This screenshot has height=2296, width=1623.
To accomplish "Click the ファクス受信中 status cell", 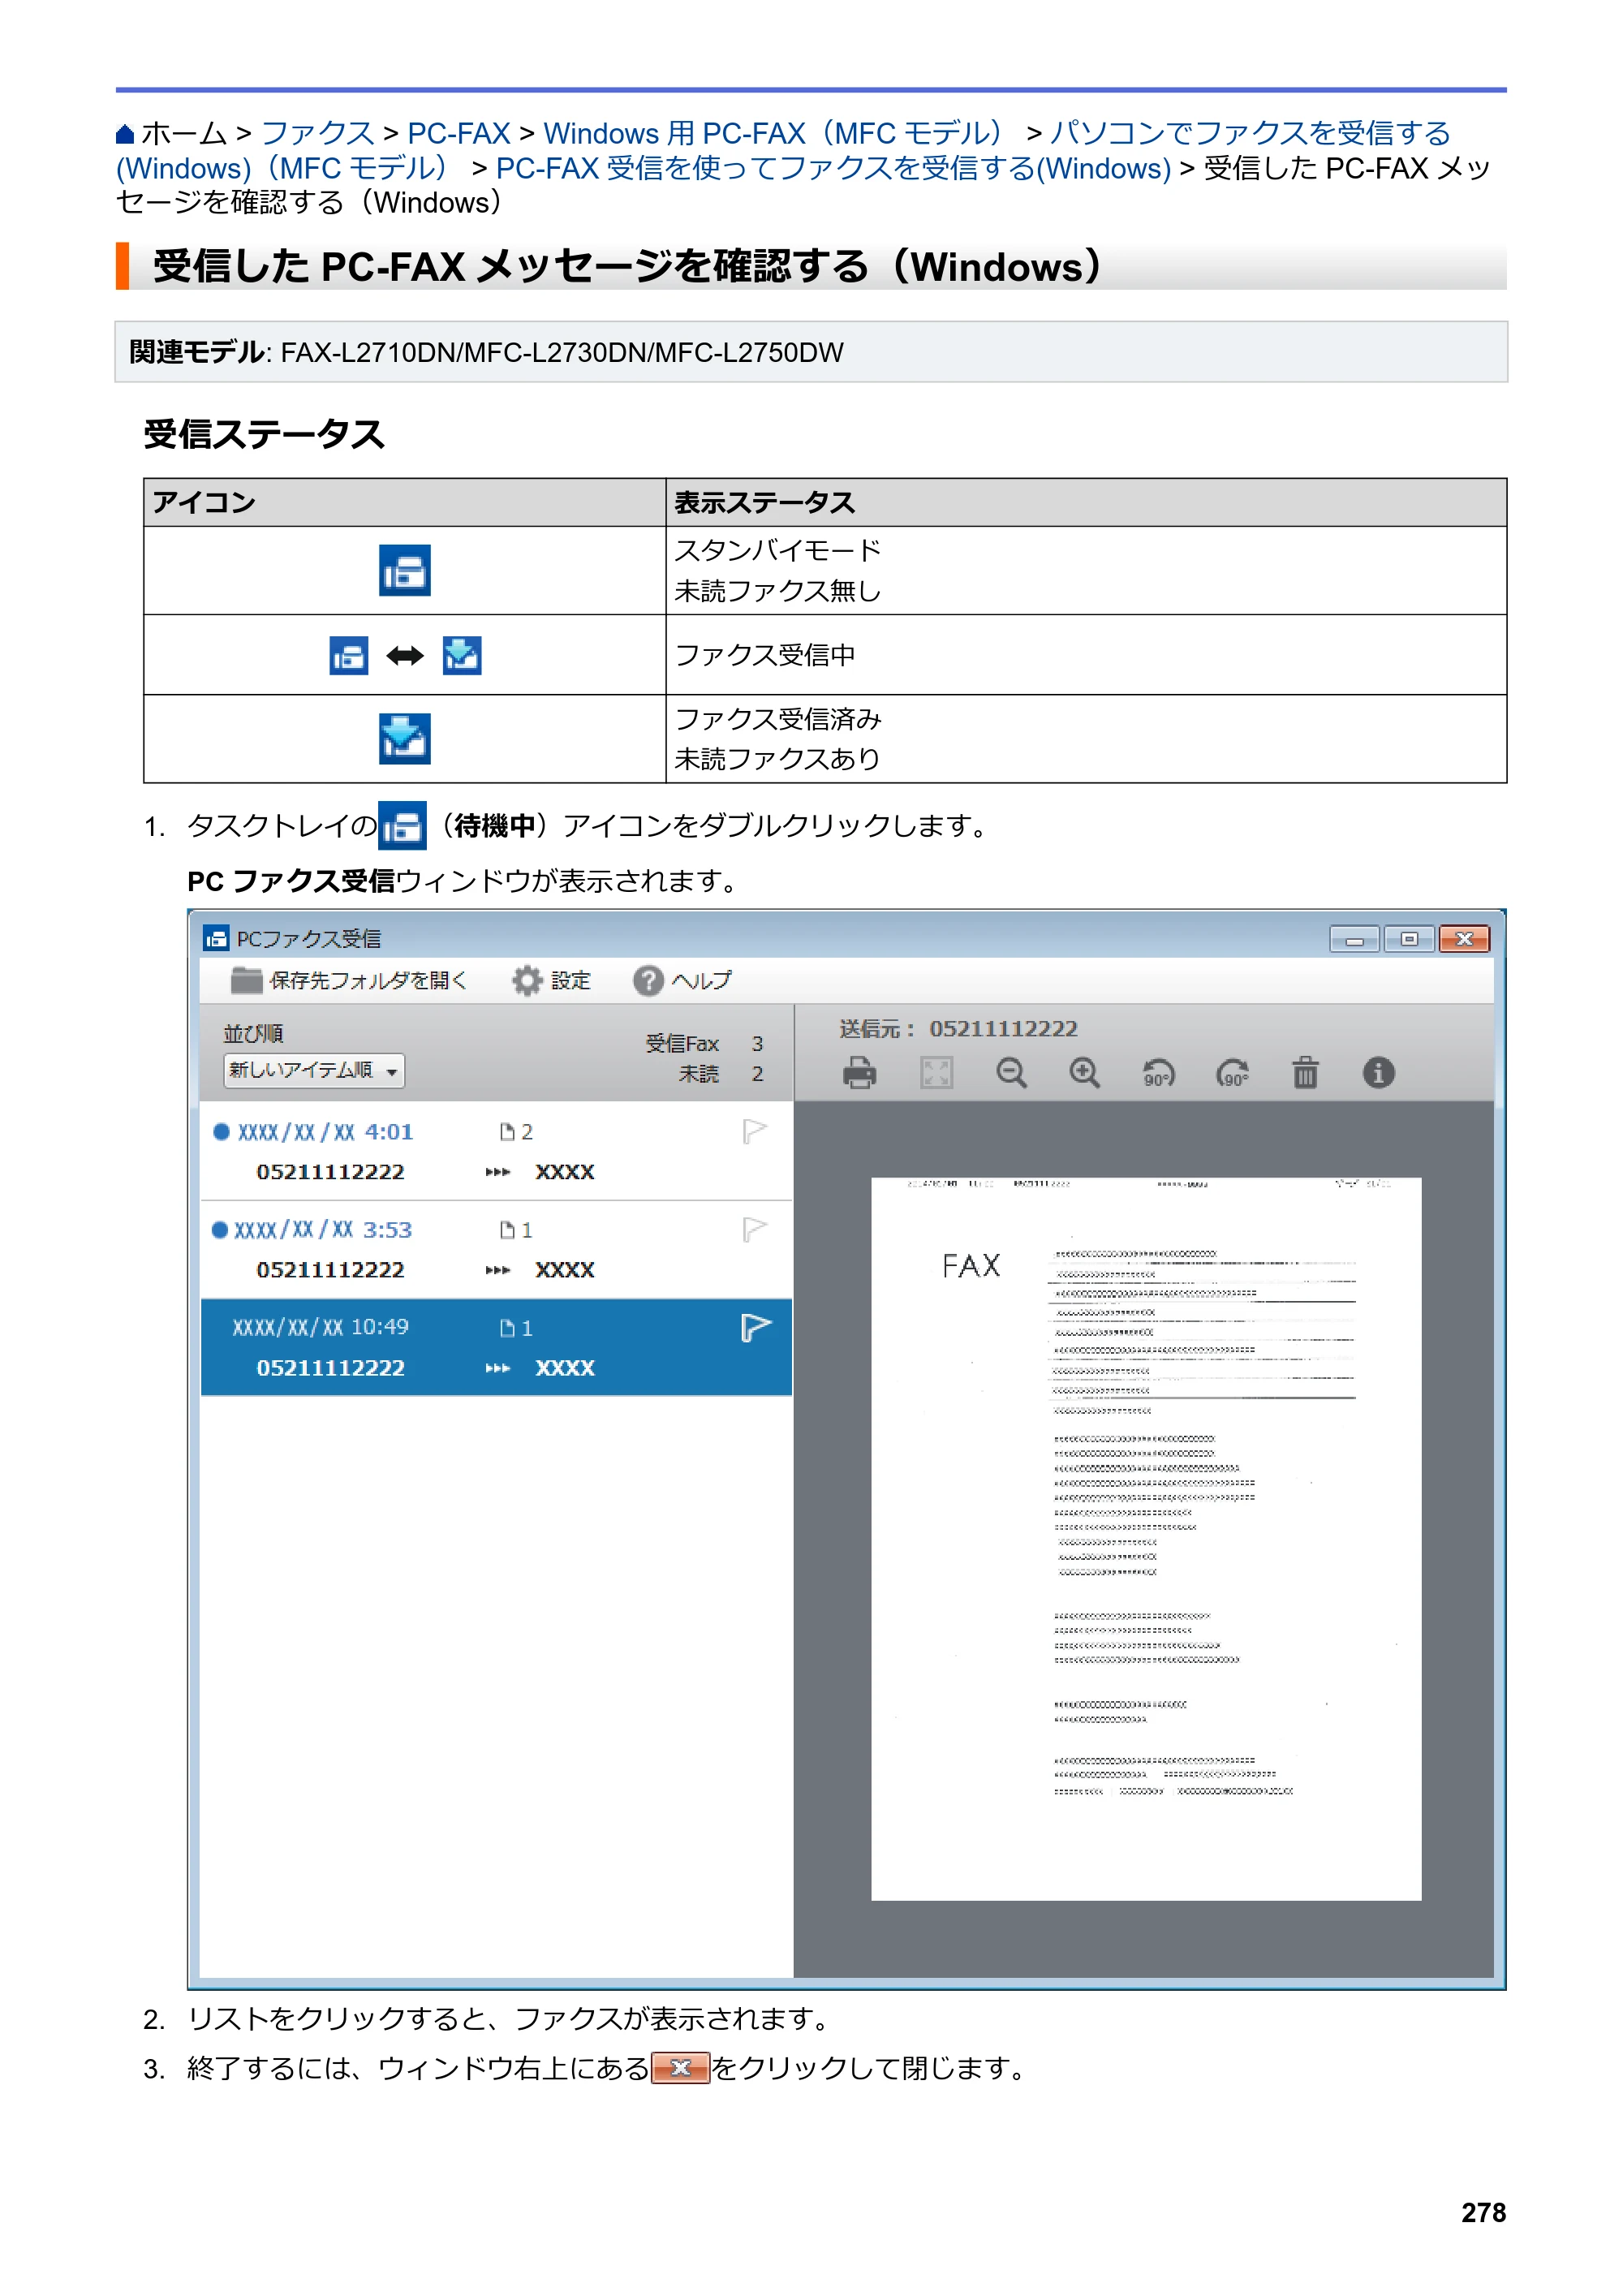I will 1086,654.
